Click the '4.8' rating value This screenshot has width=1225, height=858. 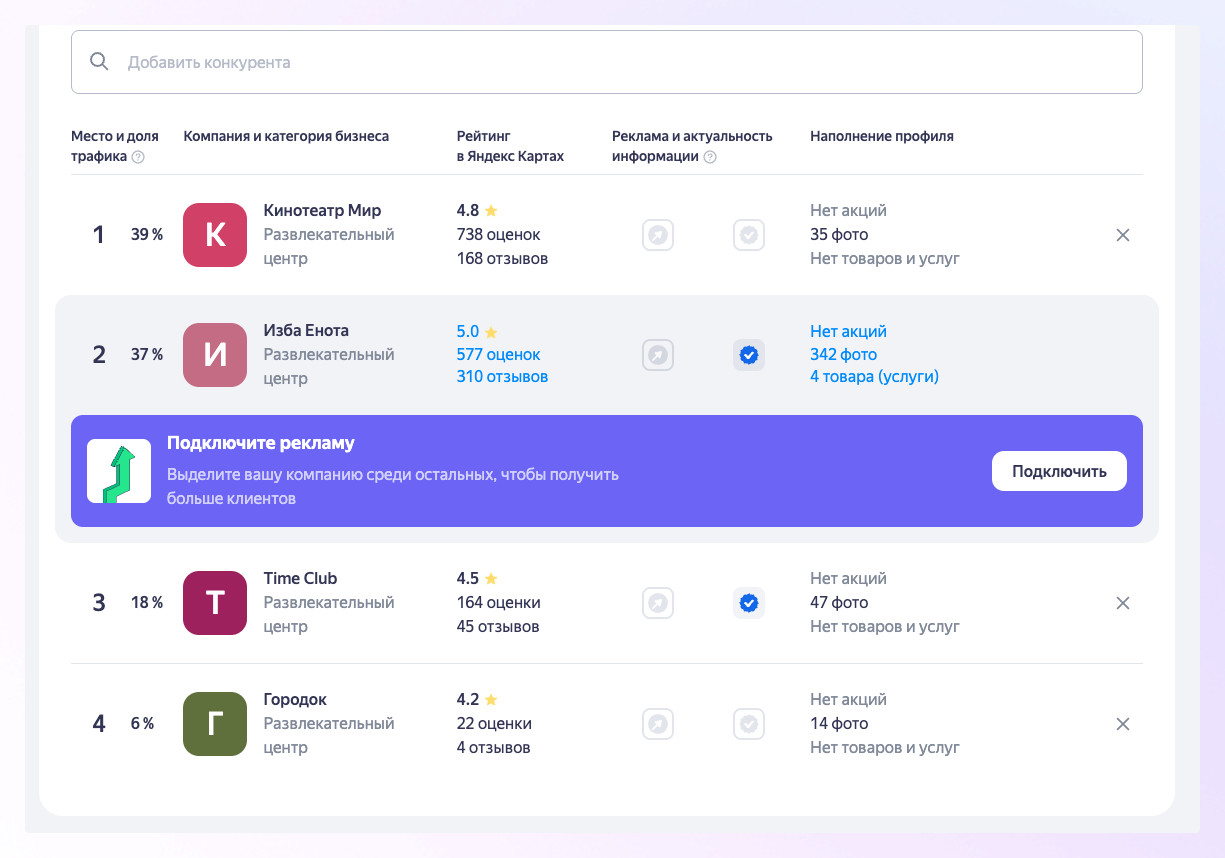468,210
